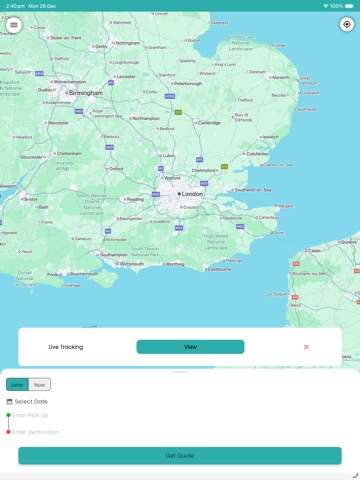Tap the Get Quote button
This screenshot has width=360, height=480.
pos(180,456)
